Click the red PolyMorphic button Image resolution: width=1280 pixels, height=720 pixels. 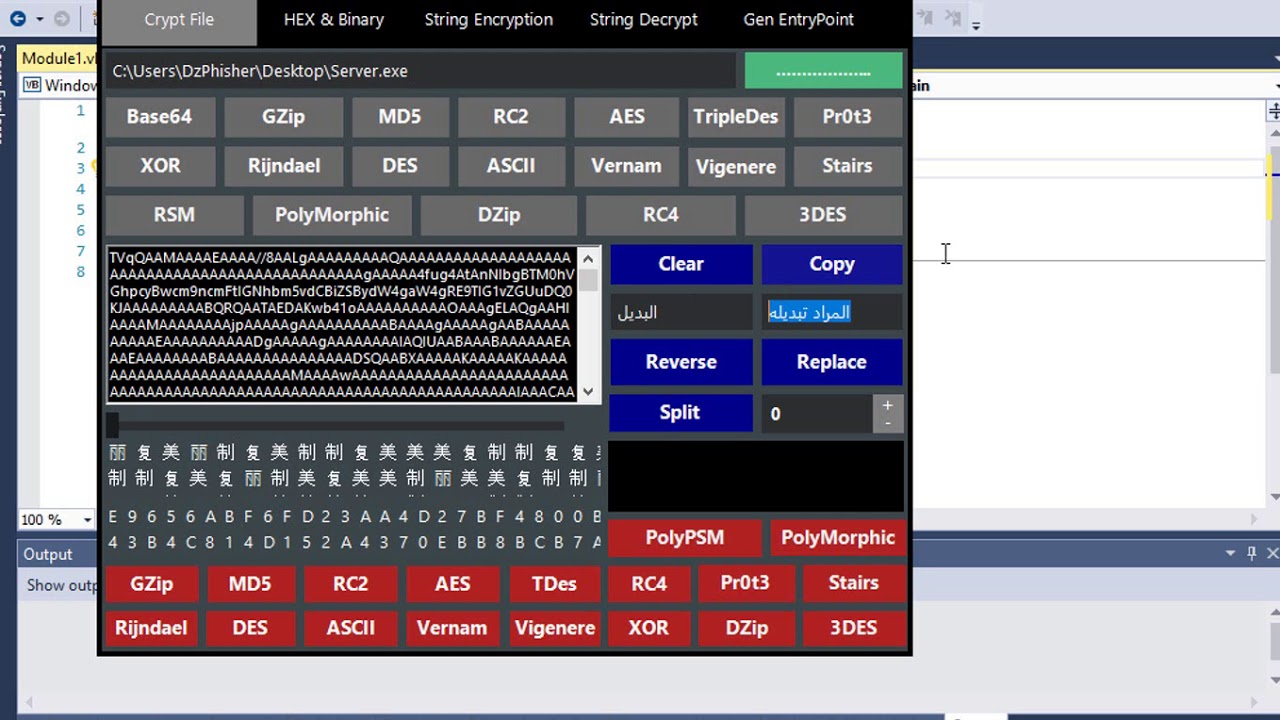(838, 538)
